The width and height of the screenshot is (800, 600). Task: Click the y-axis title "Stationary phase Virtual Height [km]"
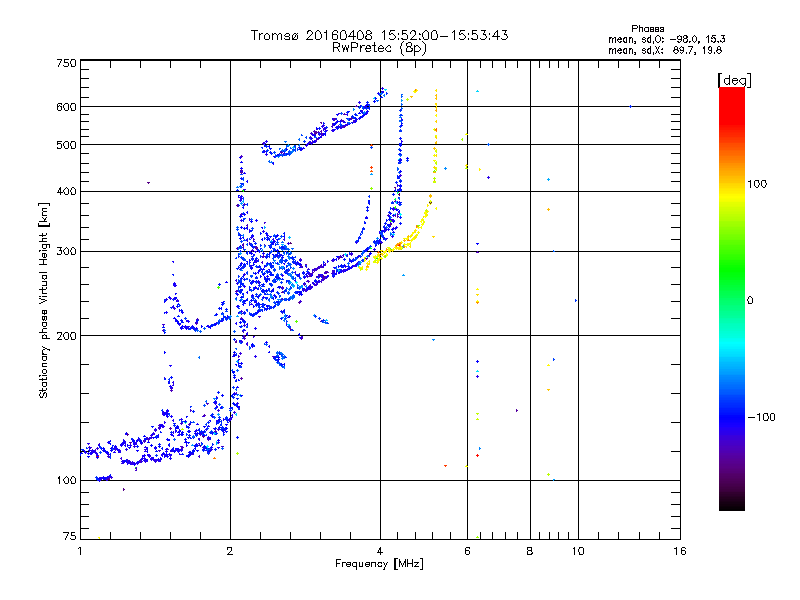click(44, 300)
